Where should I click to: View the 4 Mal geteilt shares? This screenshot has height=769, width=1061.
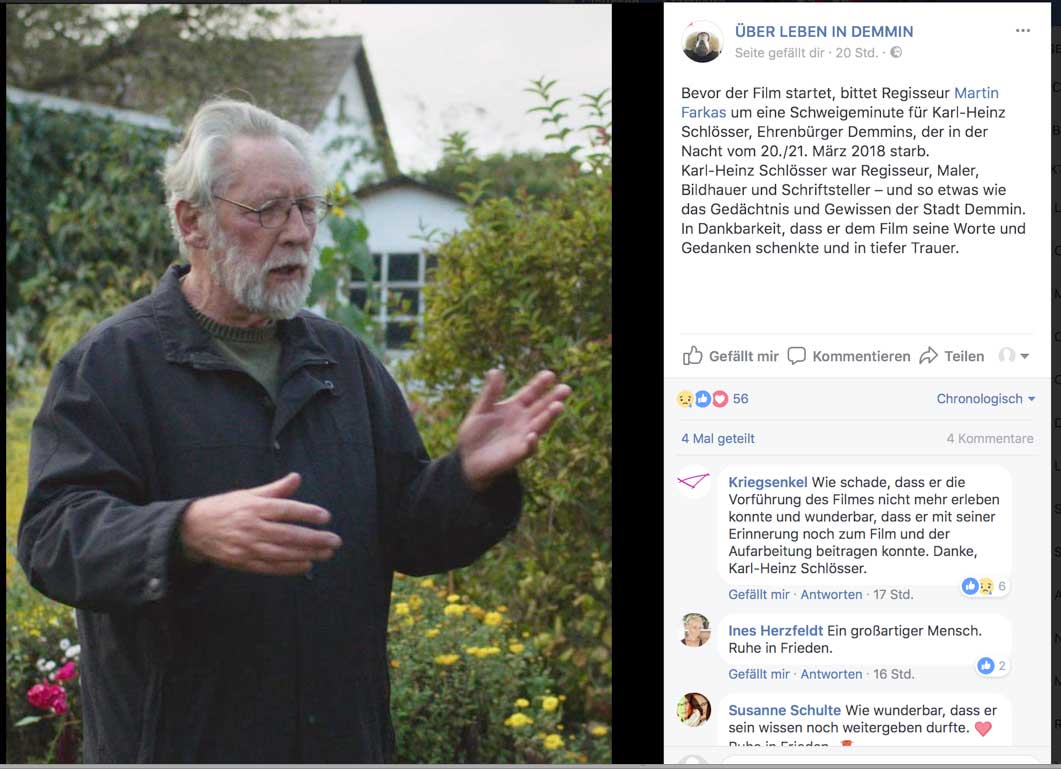[x=717, y=439]
